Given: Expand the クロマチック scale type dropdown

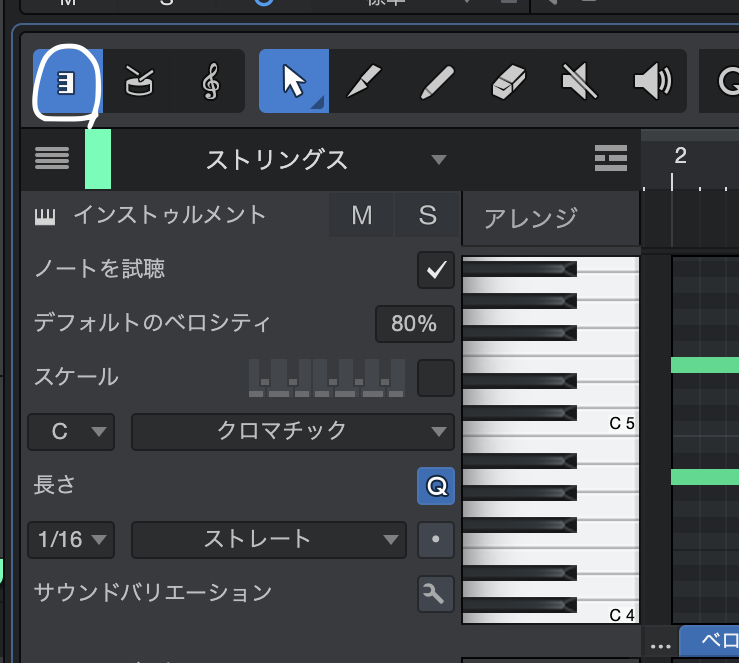Looking at the screenshot, I should point(292,432).
